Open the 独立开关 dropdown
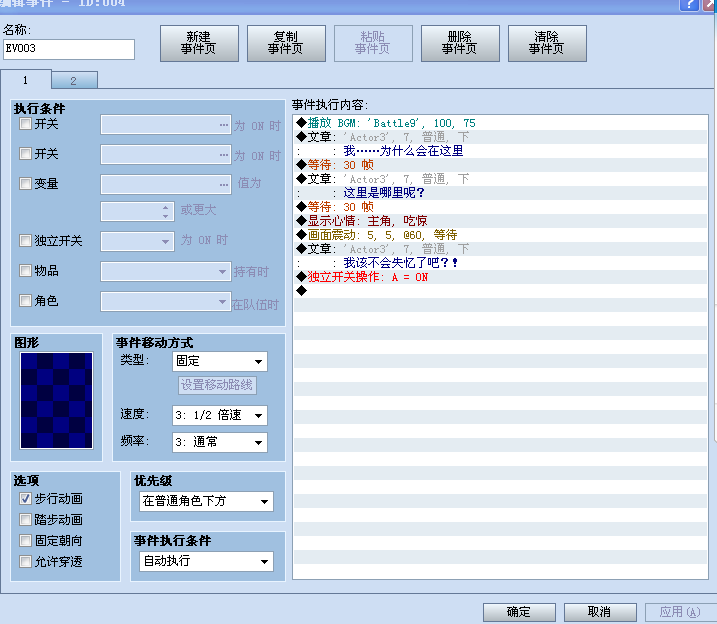This screenshot has height=624, width=717. pos(137,241)
